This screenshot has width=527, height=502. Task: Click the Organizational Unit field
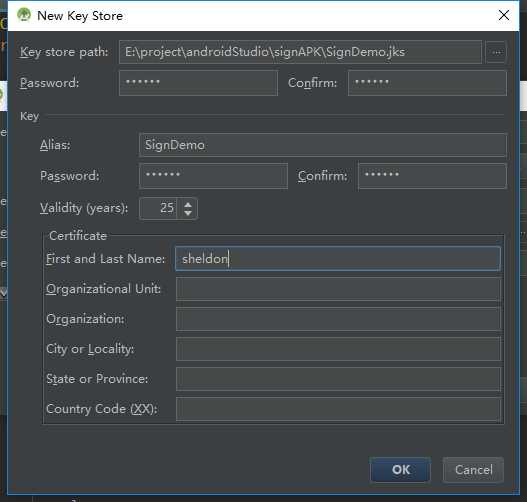[338, 289]
